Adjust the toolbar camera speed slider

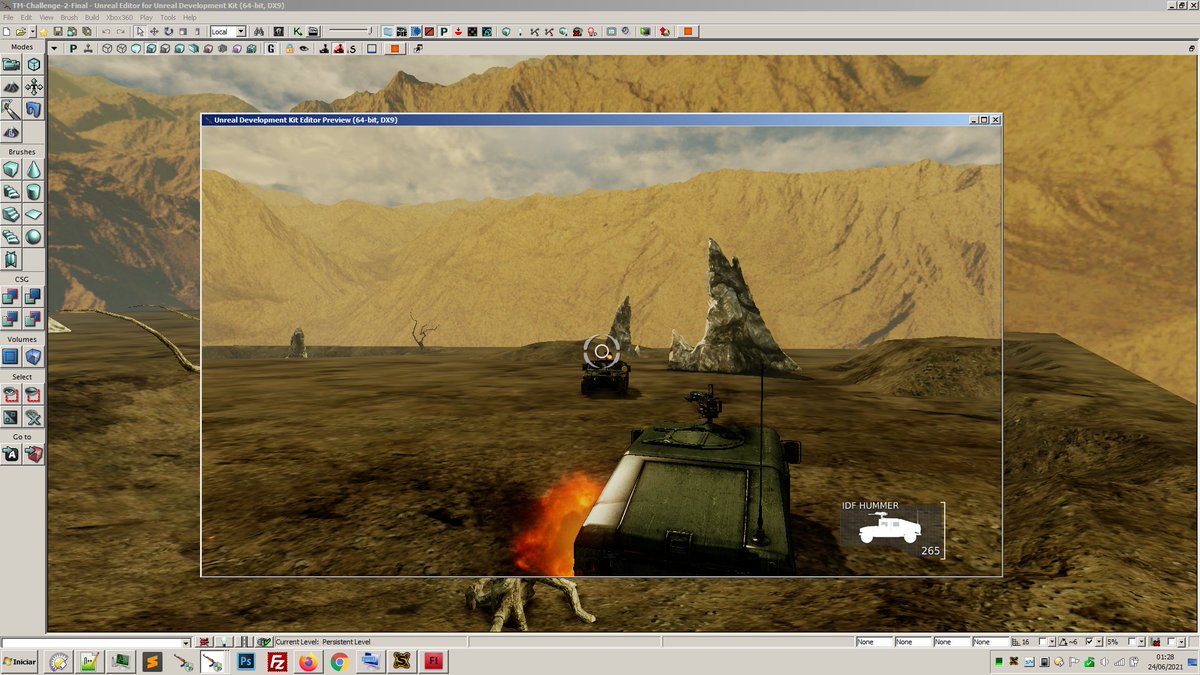351,31
